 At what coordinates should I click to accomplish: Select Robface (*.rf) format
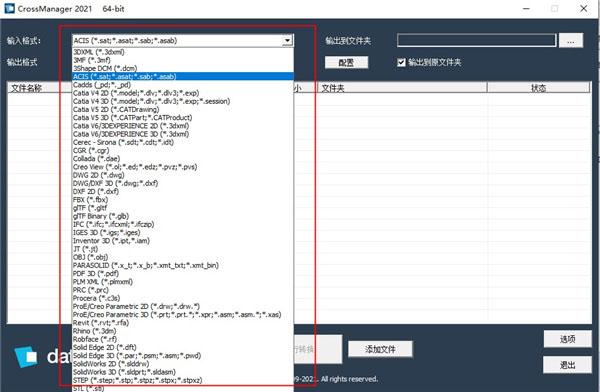coord(183,339)
